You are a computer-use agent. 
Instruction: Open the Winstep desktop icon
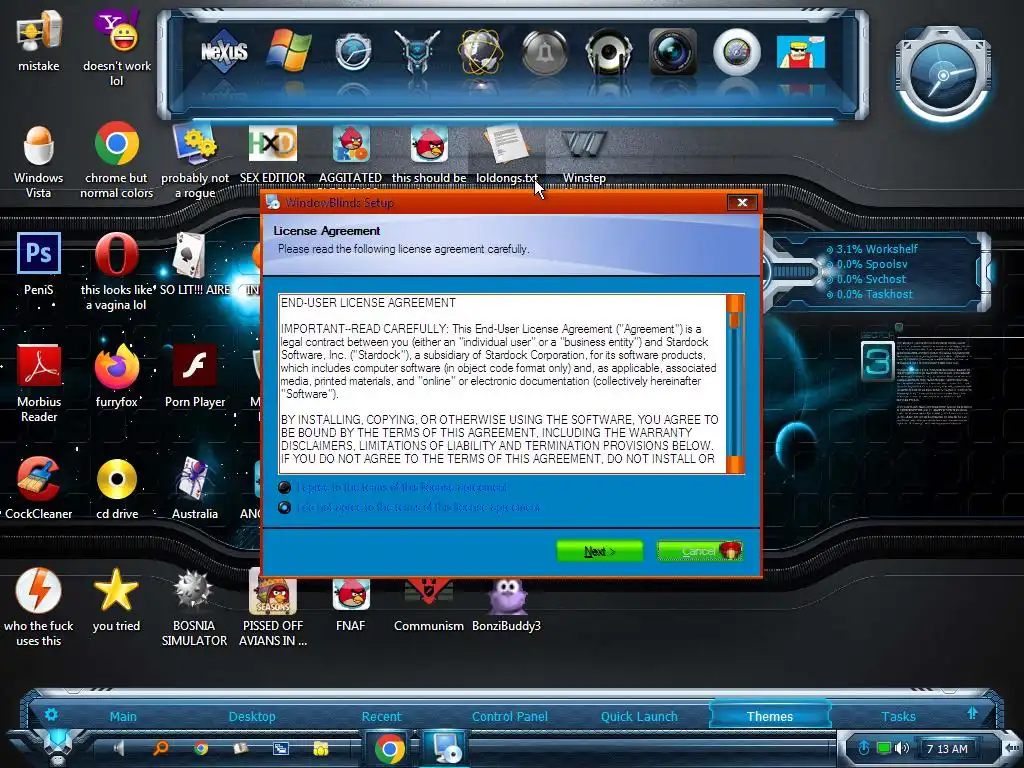coord(584,155)
